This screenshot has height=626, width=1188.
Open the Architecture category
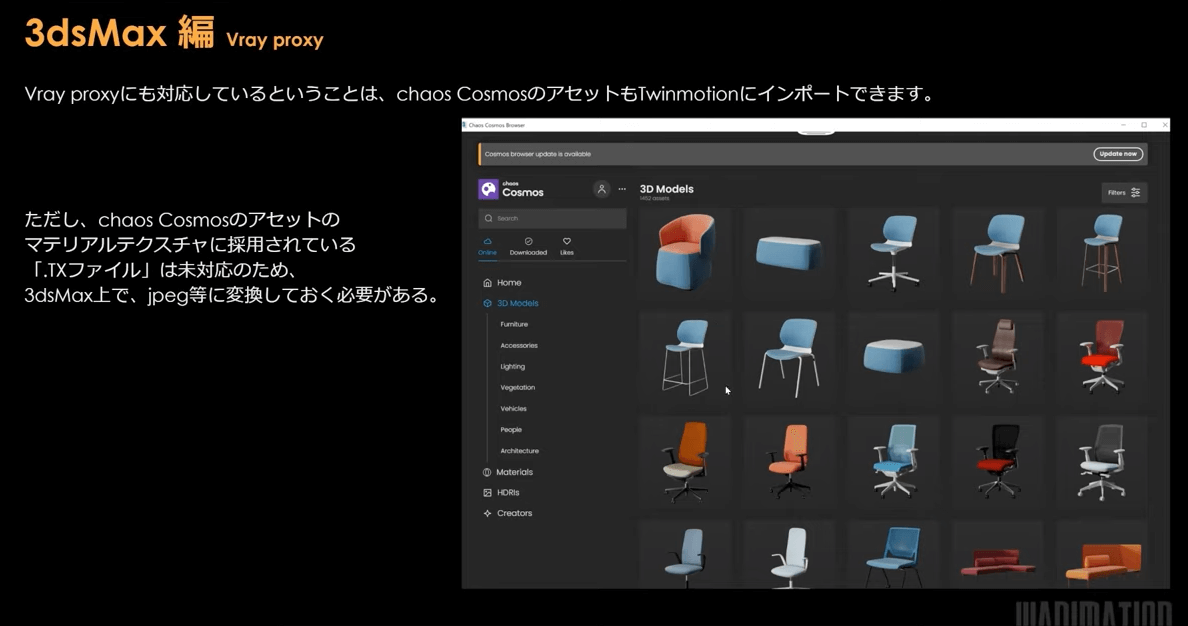(x=520, y=451)
